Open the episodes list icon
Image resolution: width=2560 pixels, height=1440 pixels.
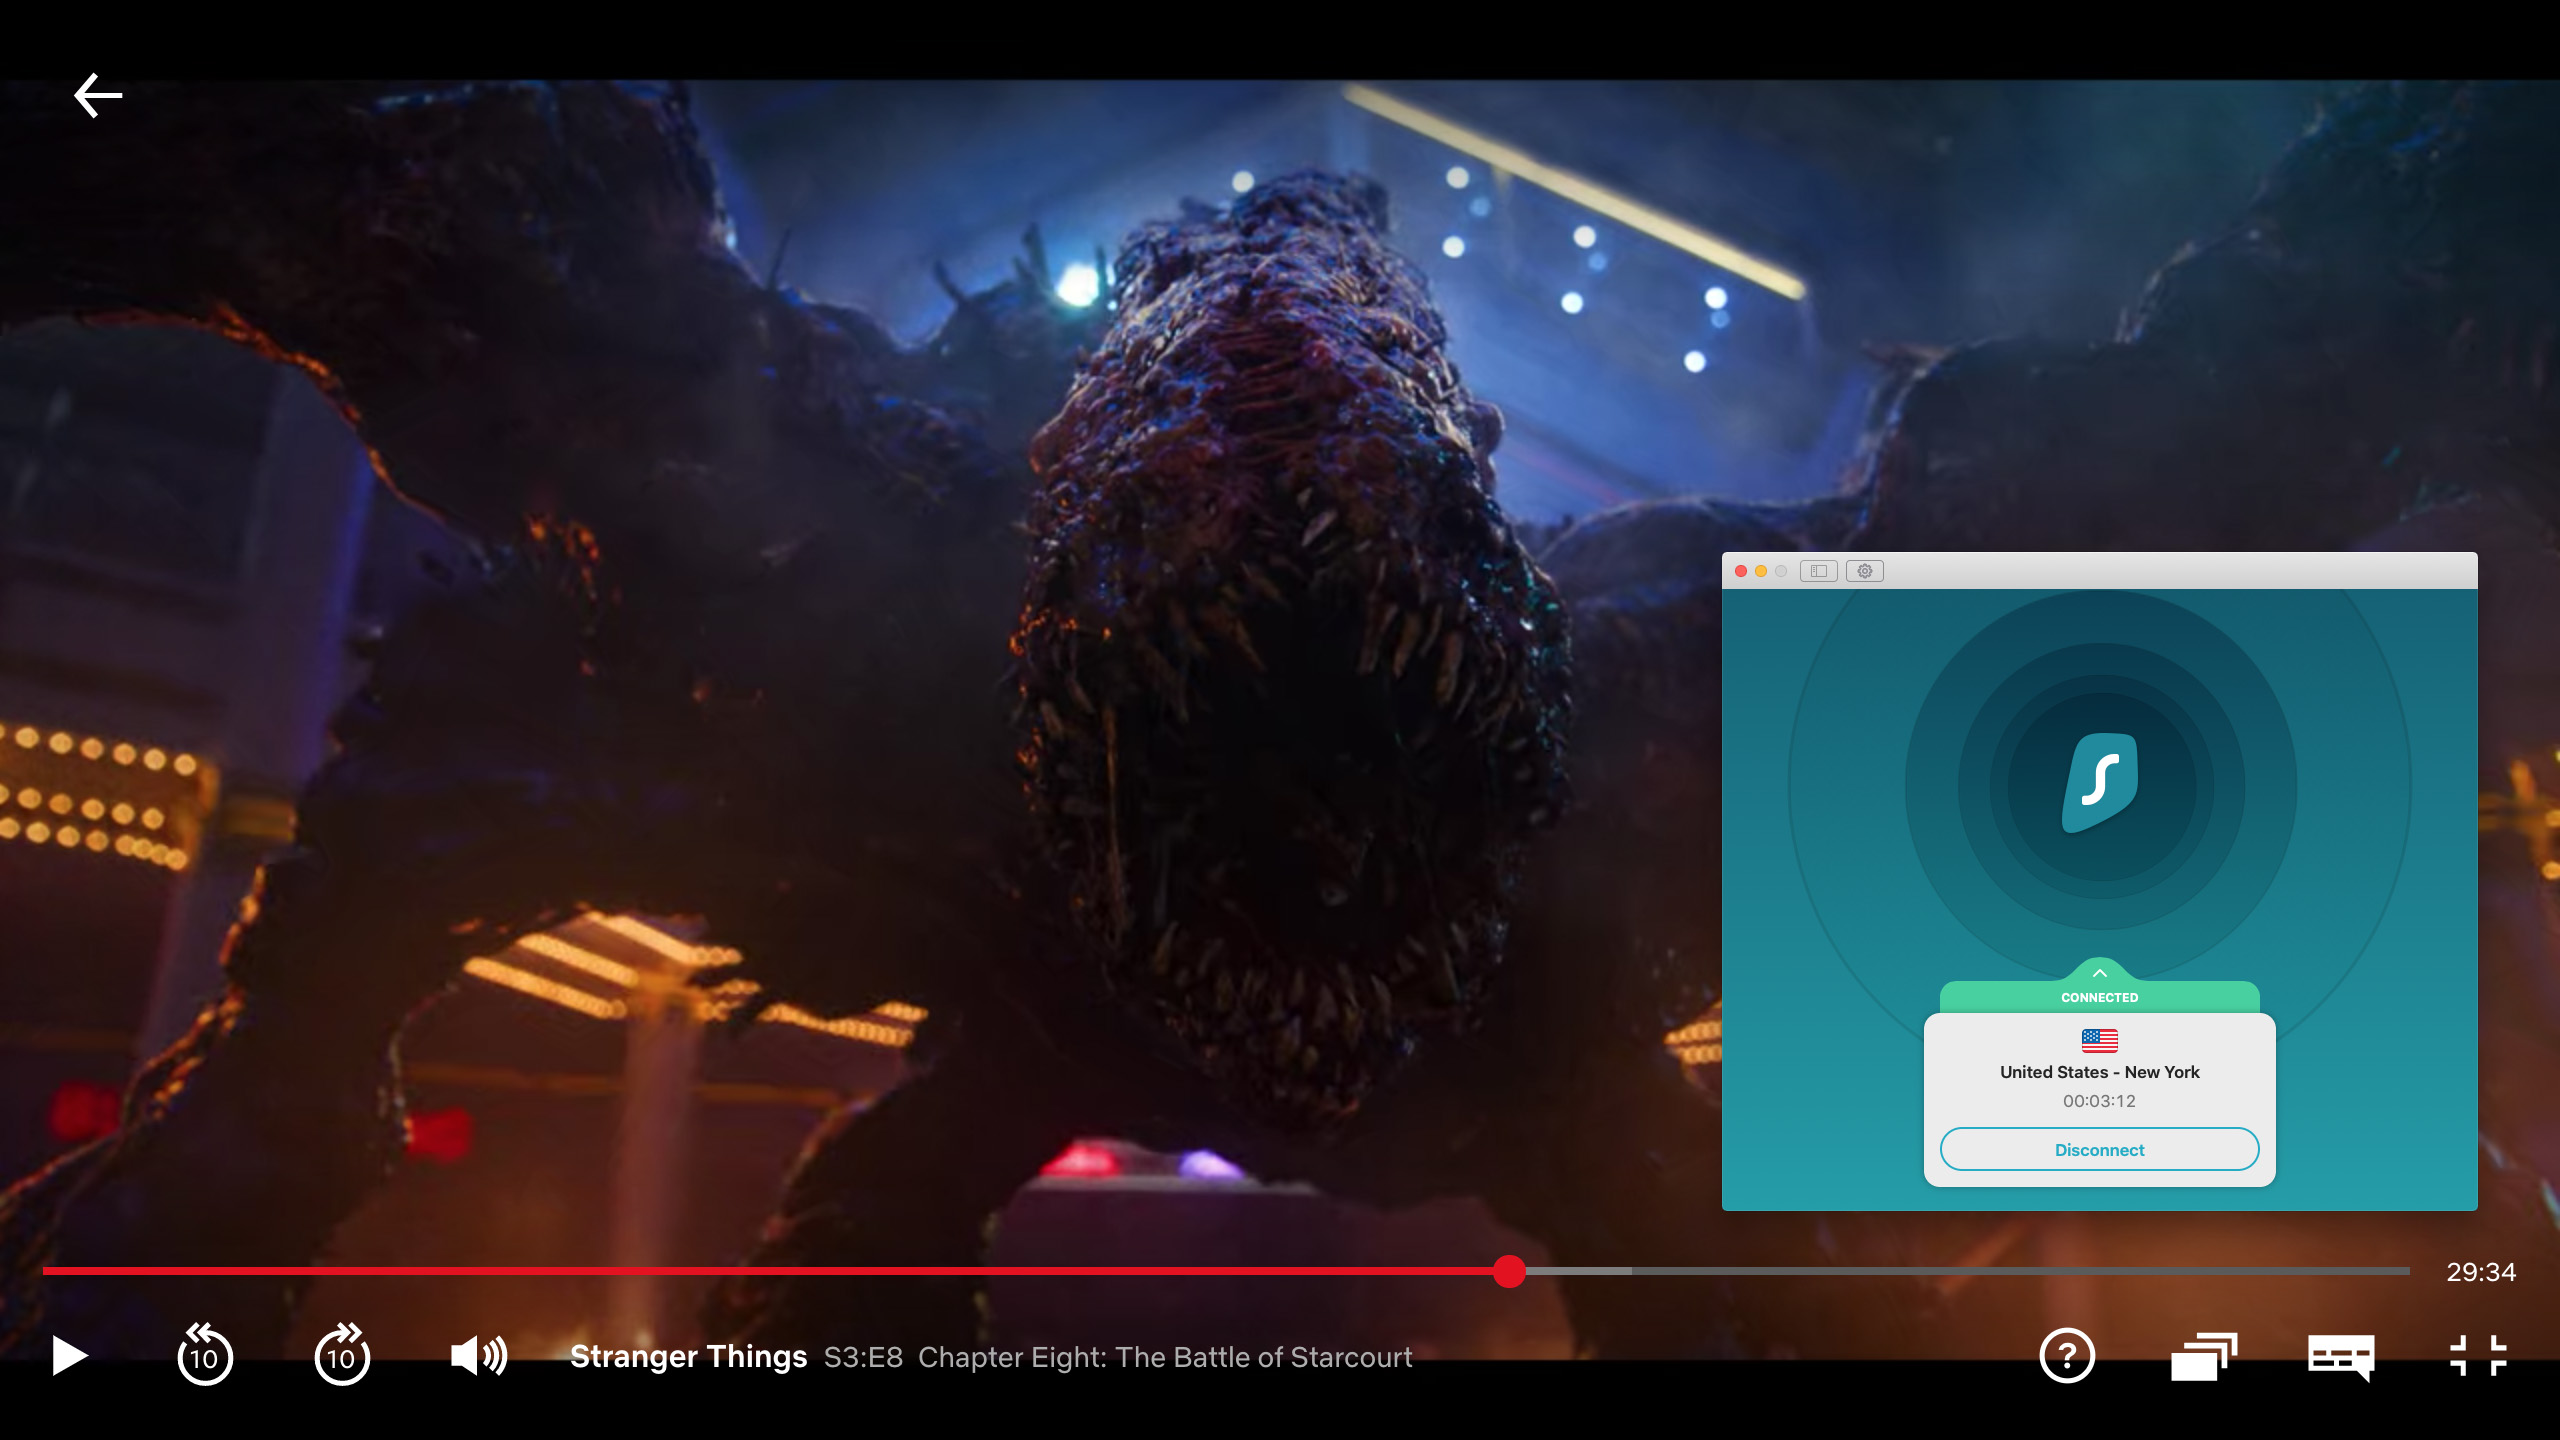click(2204, 1356)
